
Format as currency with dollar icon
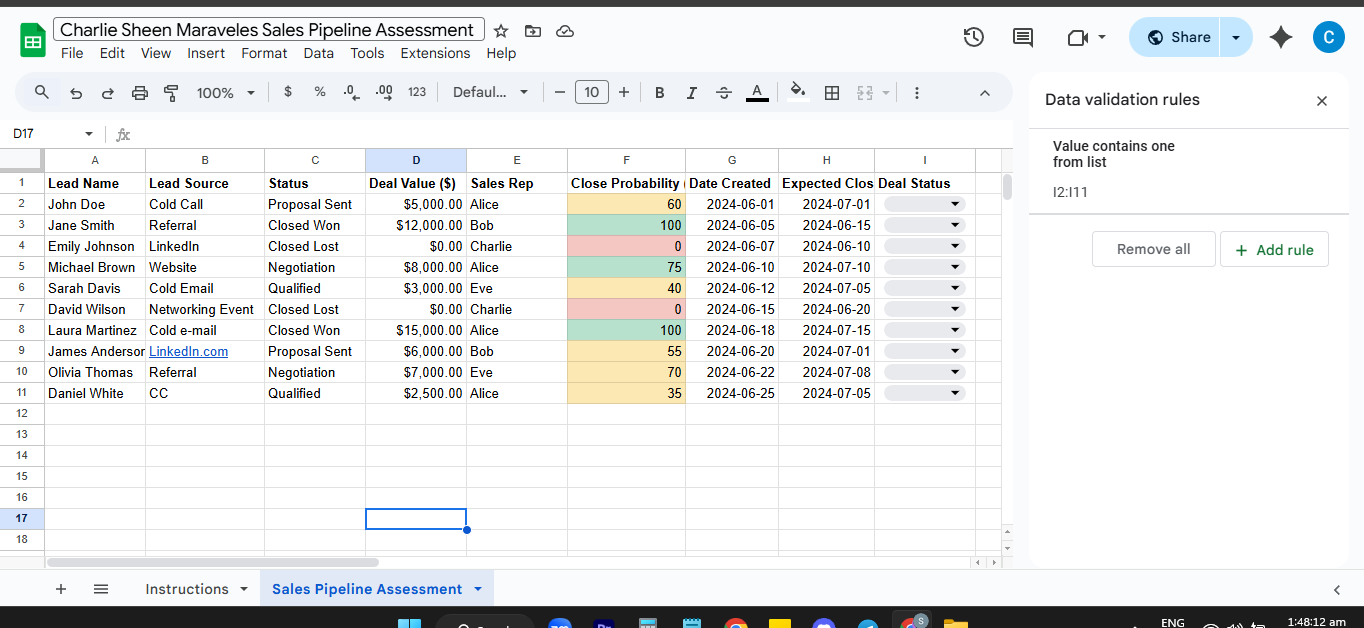click(288, 92)
